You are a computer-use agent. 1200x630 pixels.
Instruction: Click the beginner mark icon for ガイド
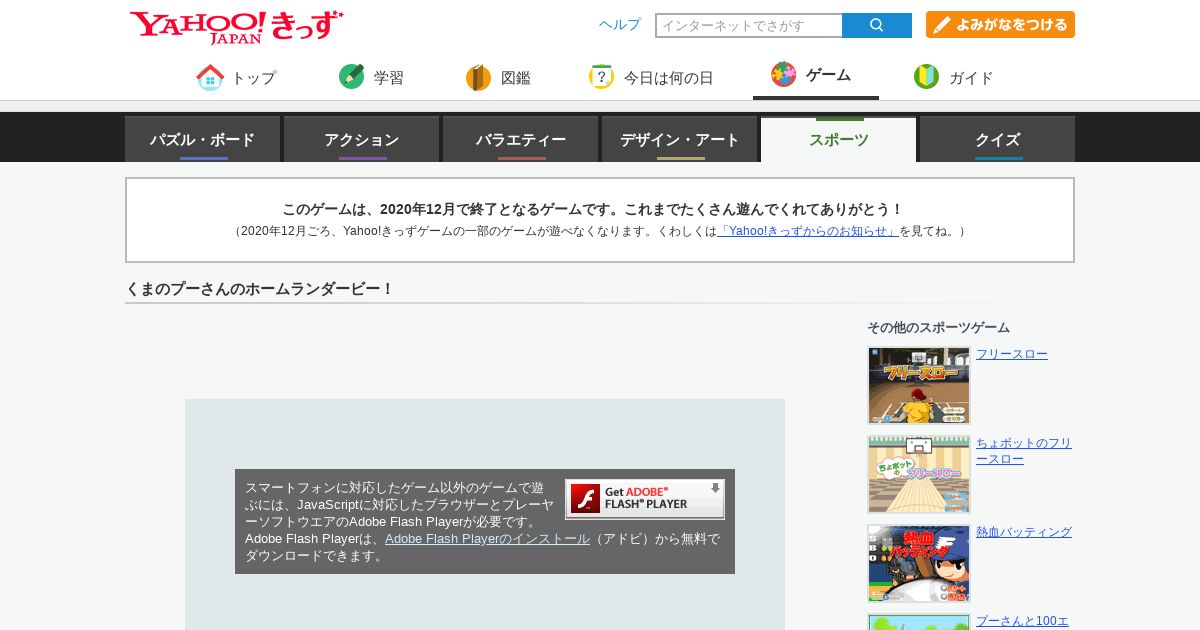[x=926, y=77]
